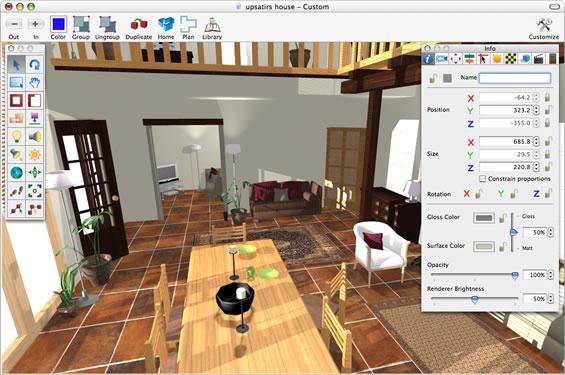The height and width of the screenshot is (375, 565).
Task: Switch to the camera tab in Info
Action: [441, 59]
